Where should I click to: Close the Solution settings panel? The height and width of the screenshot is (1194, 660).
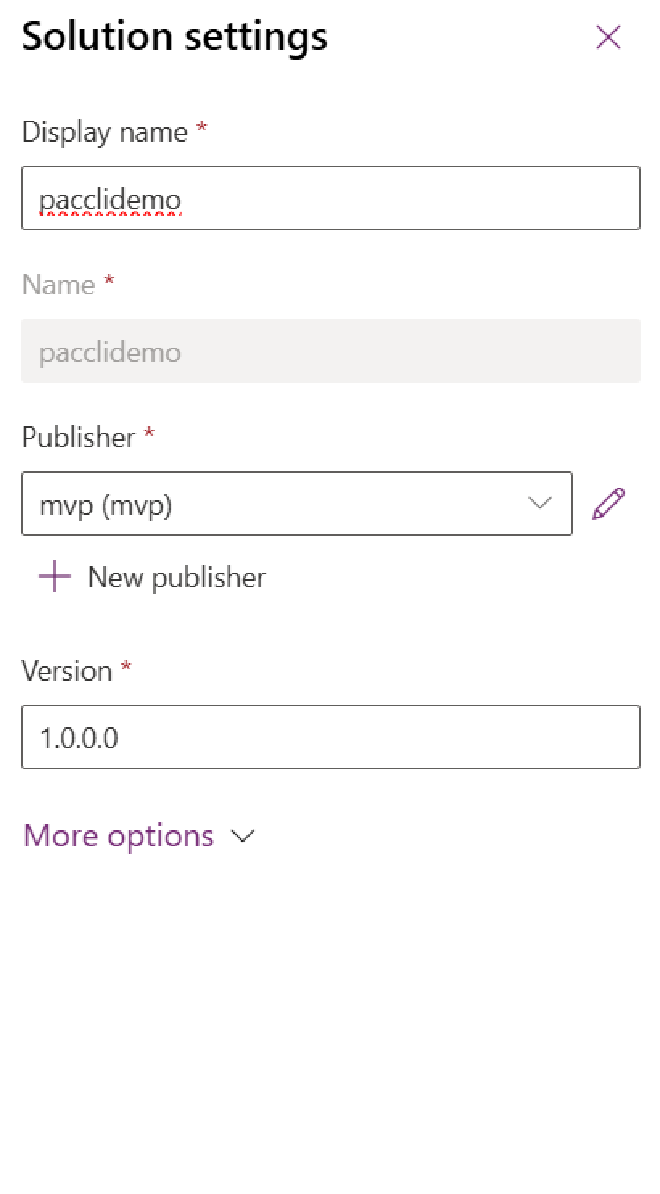[608, 38]
